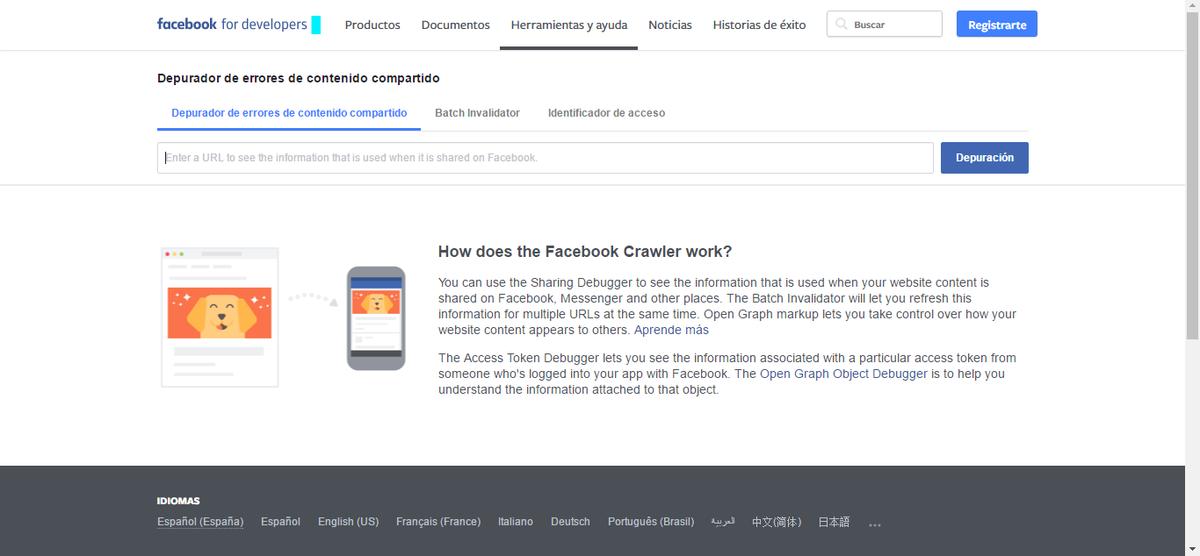Open the Documentos menu
The image size is (1200, 556).
[455, 25]
